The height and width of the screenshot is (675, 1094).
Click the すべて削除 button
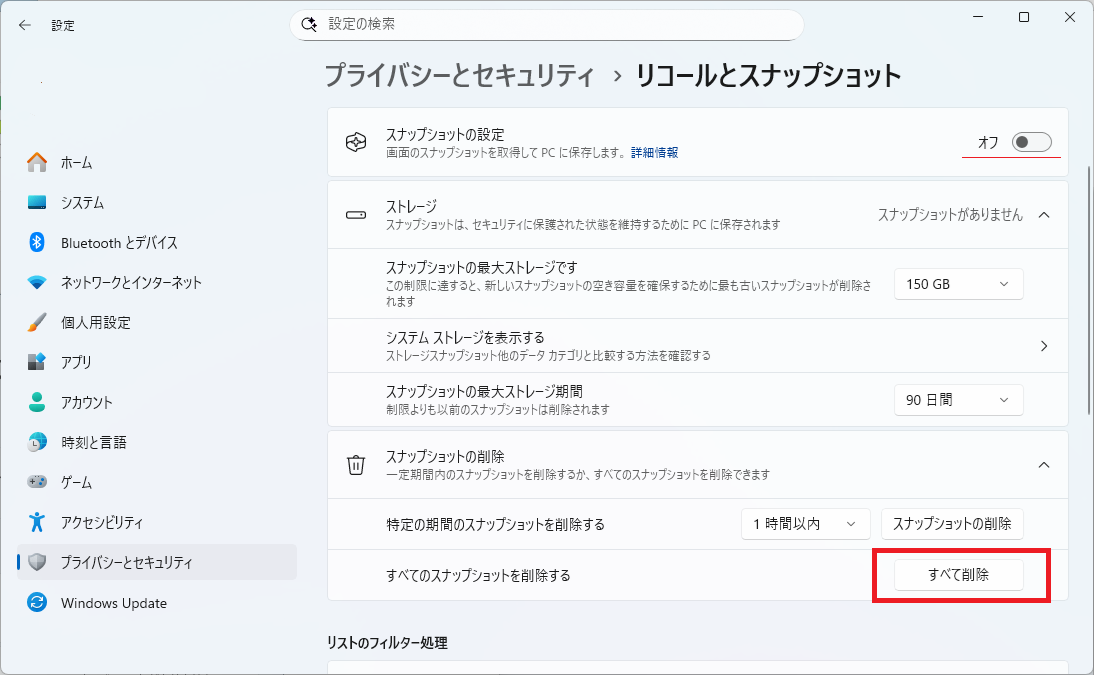958,574
